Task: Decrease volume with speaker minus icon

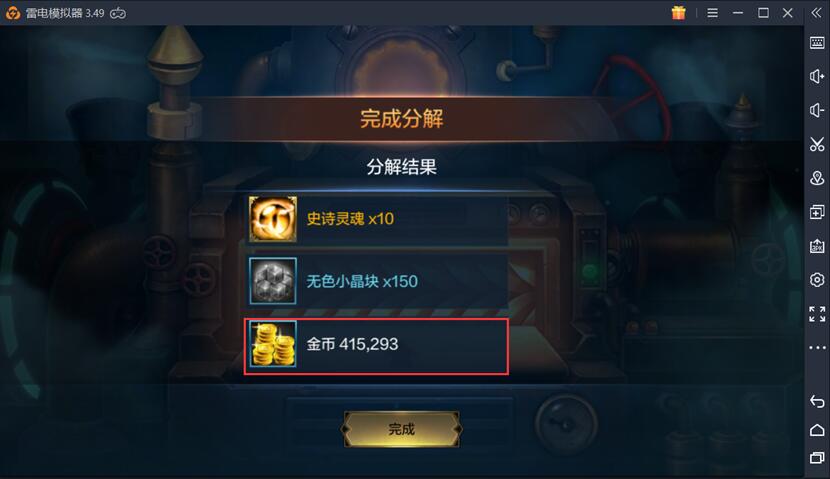Action: [x=817, y=110]
